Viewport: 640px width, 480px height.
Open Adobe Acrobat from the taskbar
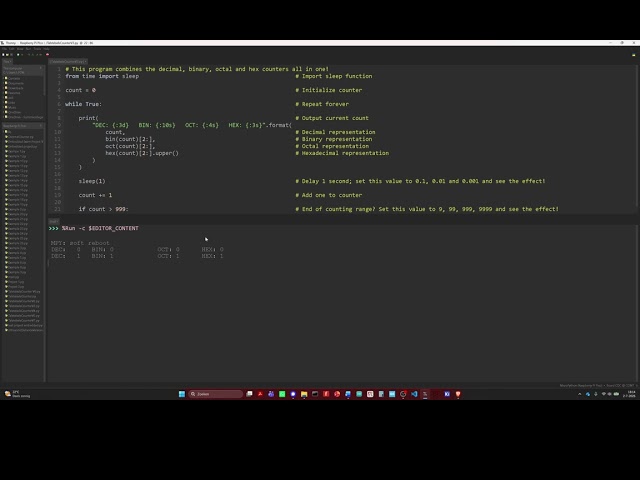tap(260, 394)
